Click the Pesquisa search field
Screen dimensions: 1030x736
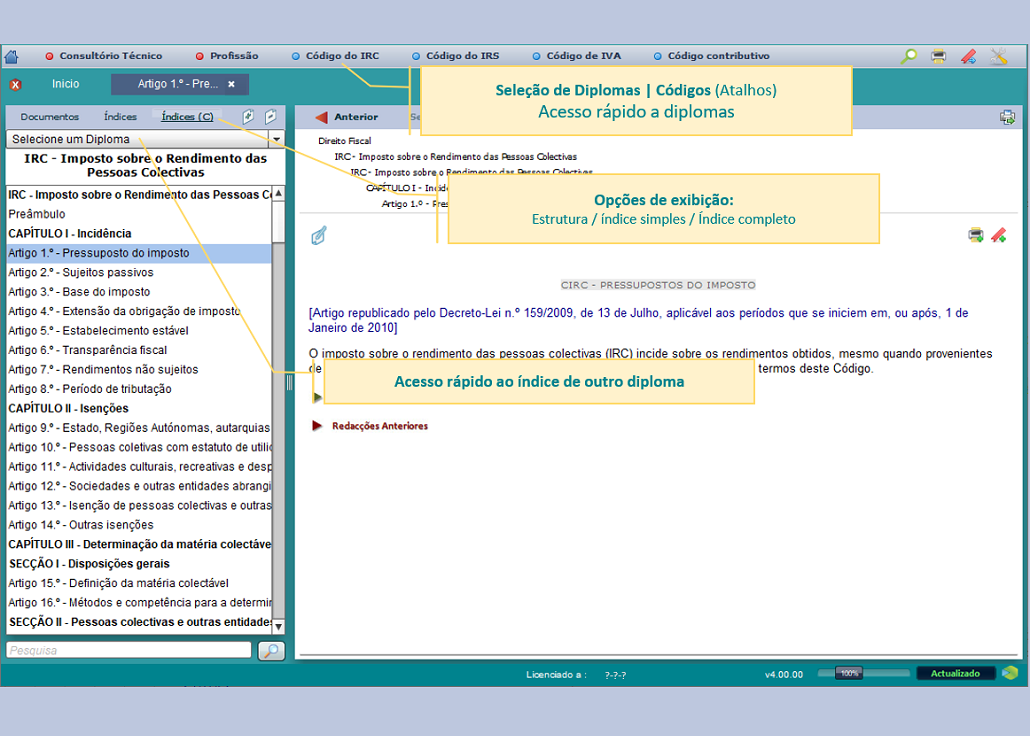tap(129, 651)
